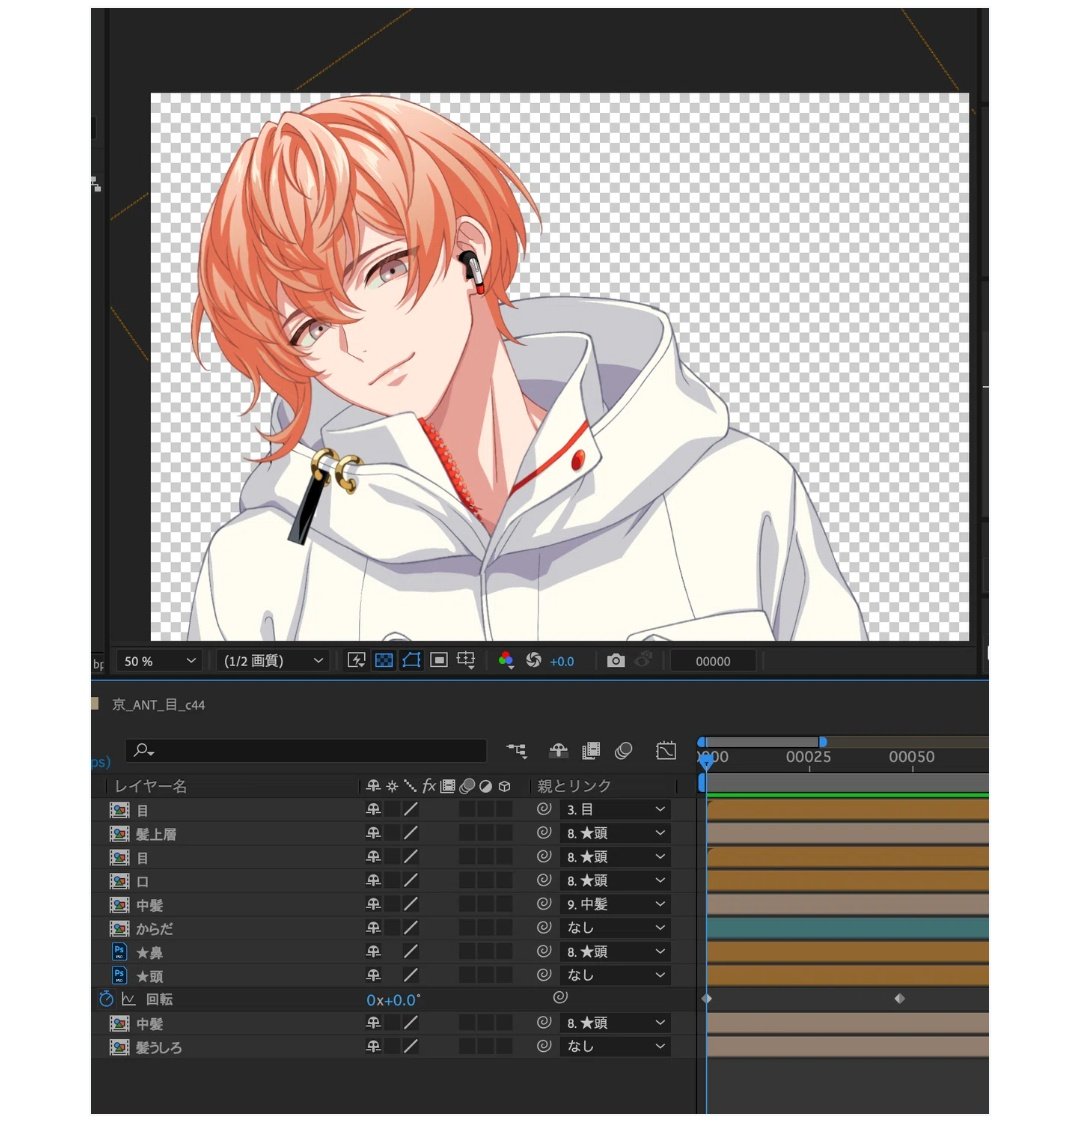Viewport: 1080px width, 1133px height.
Task: Toggle the quality switch on ★頭 layer
Action: pyautogui.click(x=411, y=975)
